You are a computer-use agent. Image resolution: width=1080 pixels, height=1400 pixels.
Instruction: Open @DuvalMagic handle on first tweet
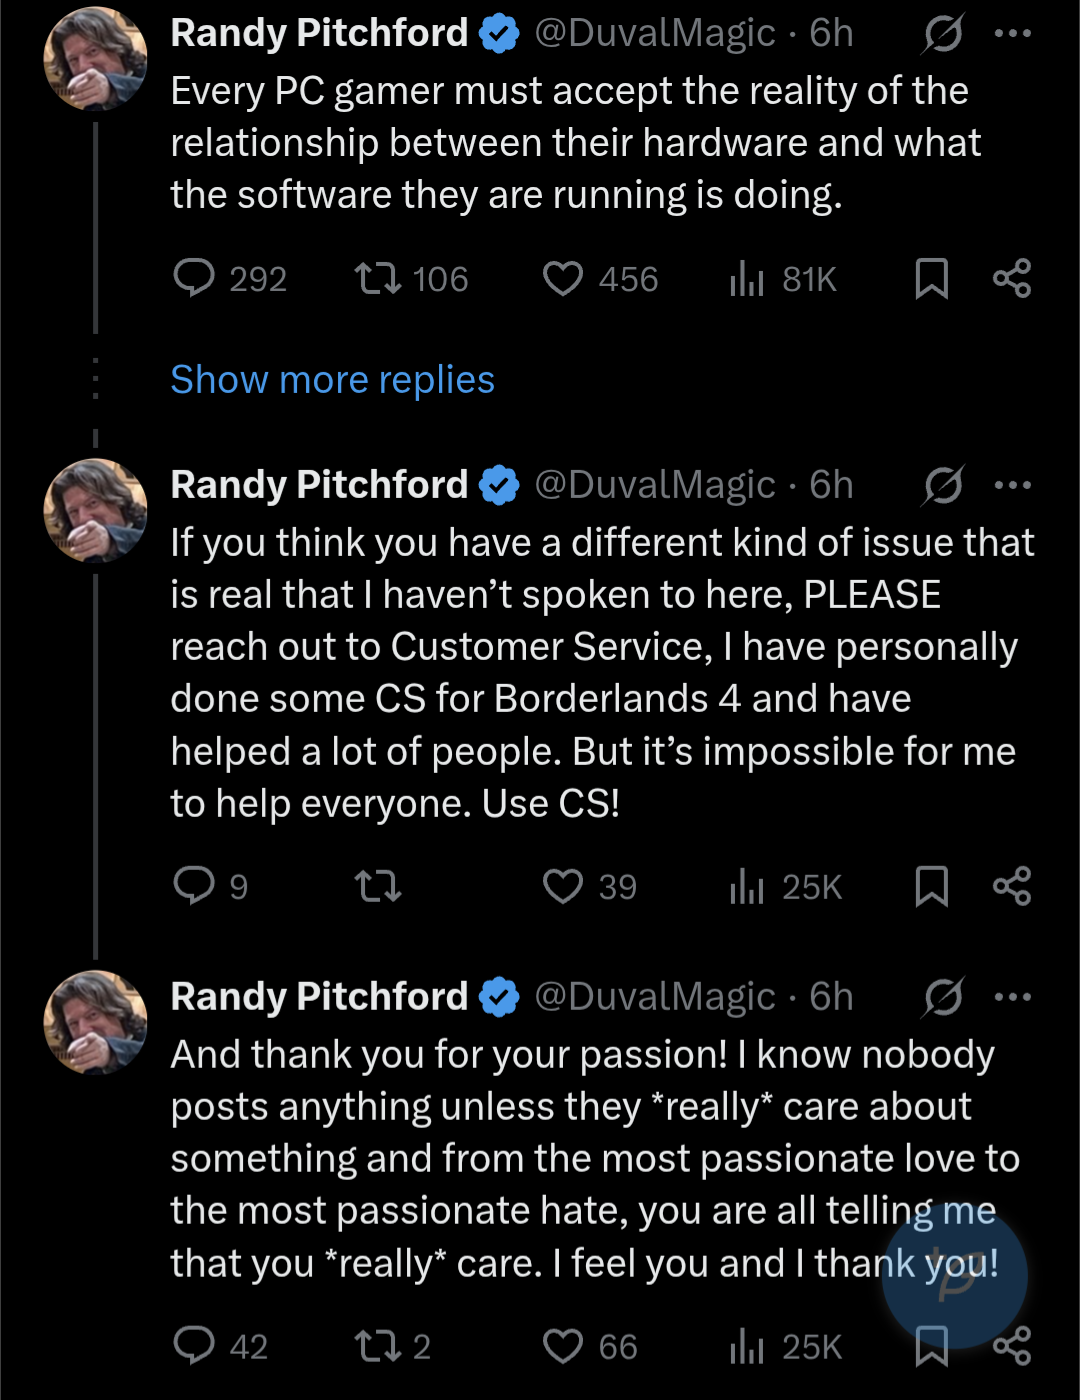coord(655,34)
